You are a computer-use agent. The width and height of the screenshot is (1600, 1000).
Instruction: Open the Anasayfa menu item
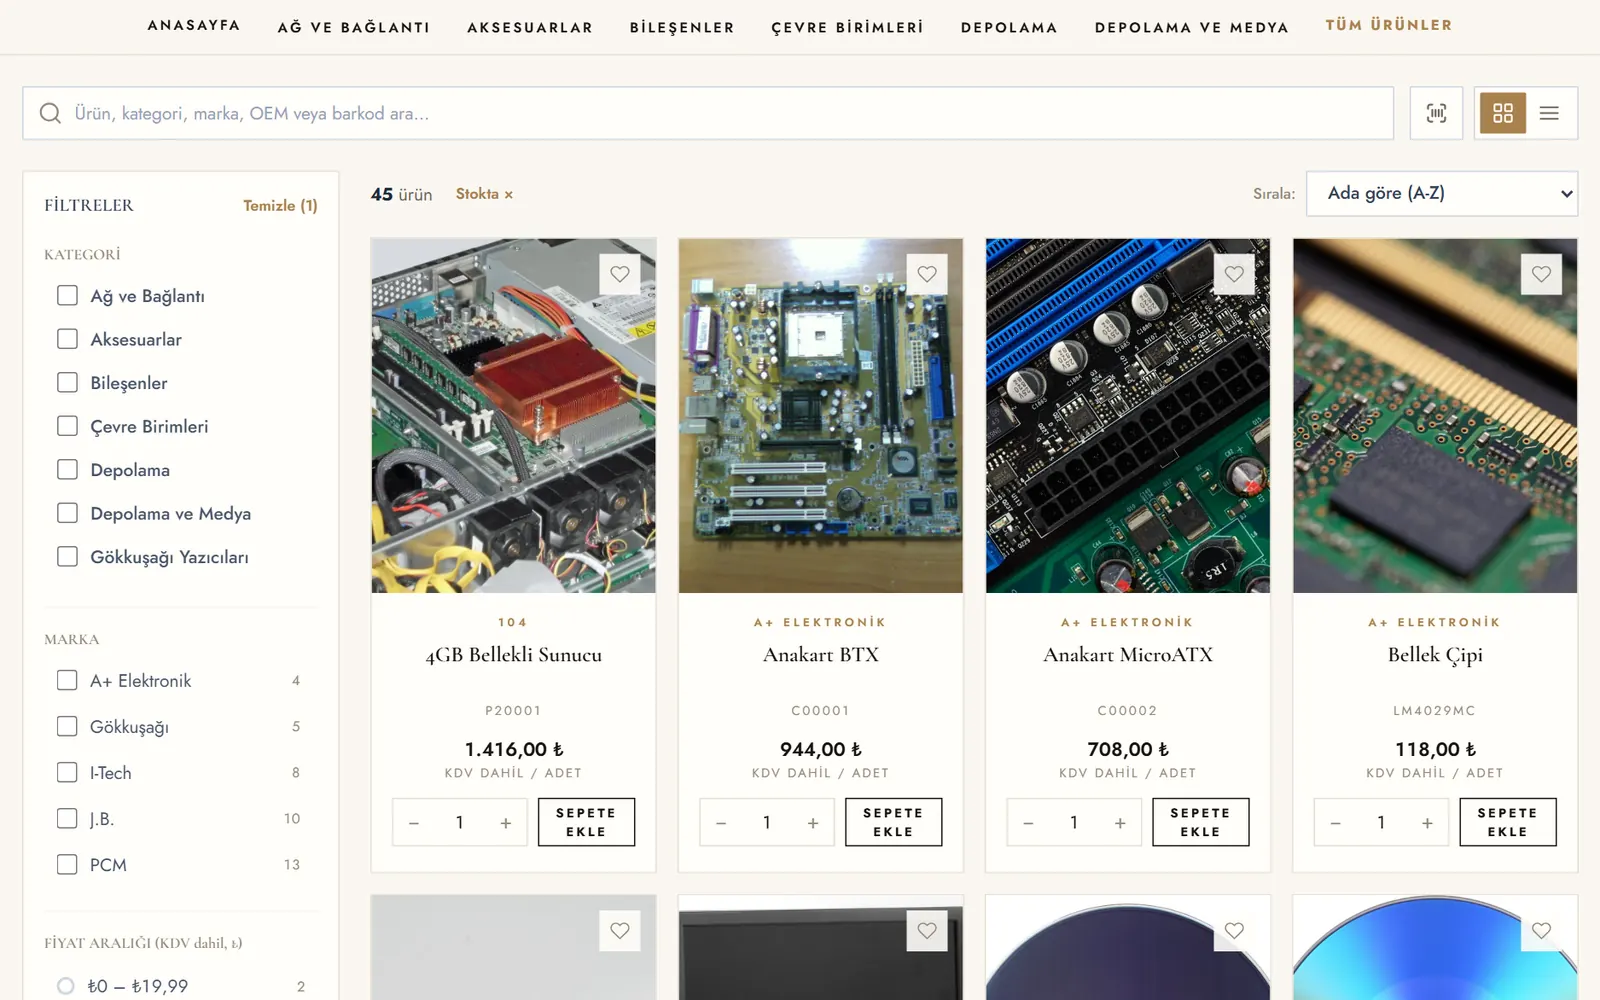point(194,25)
